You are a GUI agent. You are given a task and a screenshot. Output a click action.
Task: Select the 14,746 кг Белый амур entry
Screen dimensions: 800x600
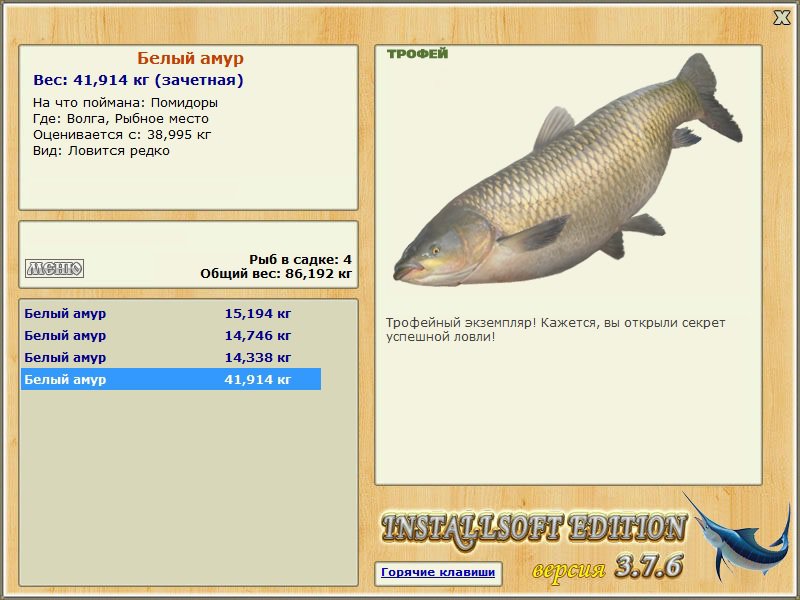pos(171,335)
